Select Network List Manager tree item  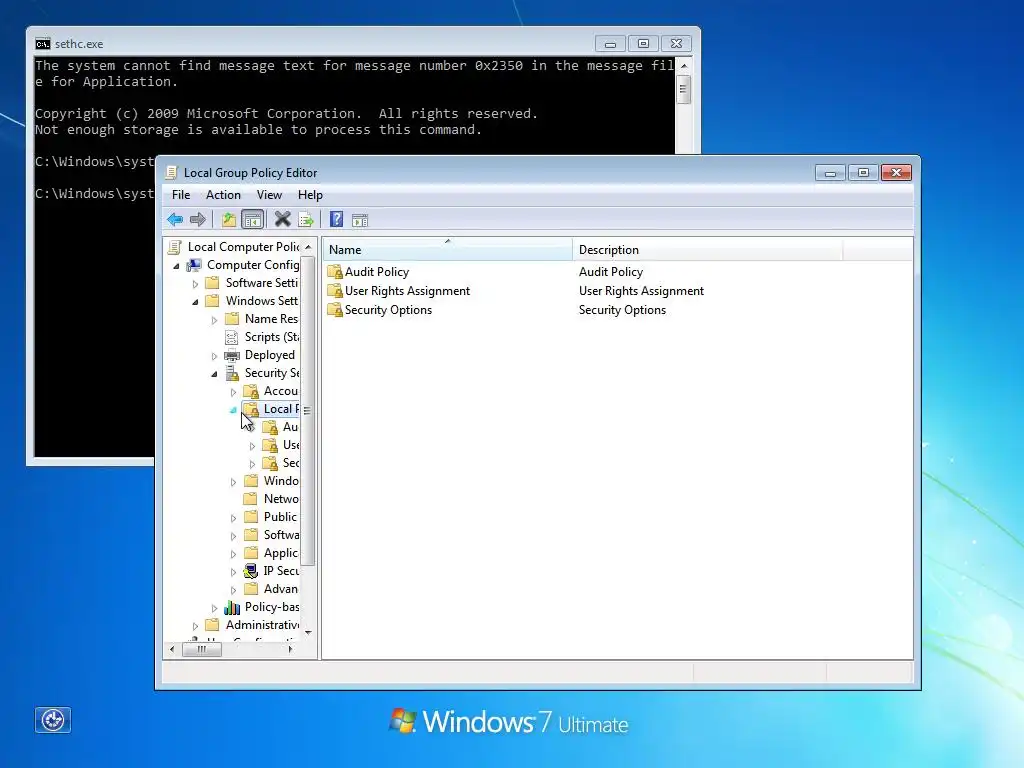(x=281, y=498)
